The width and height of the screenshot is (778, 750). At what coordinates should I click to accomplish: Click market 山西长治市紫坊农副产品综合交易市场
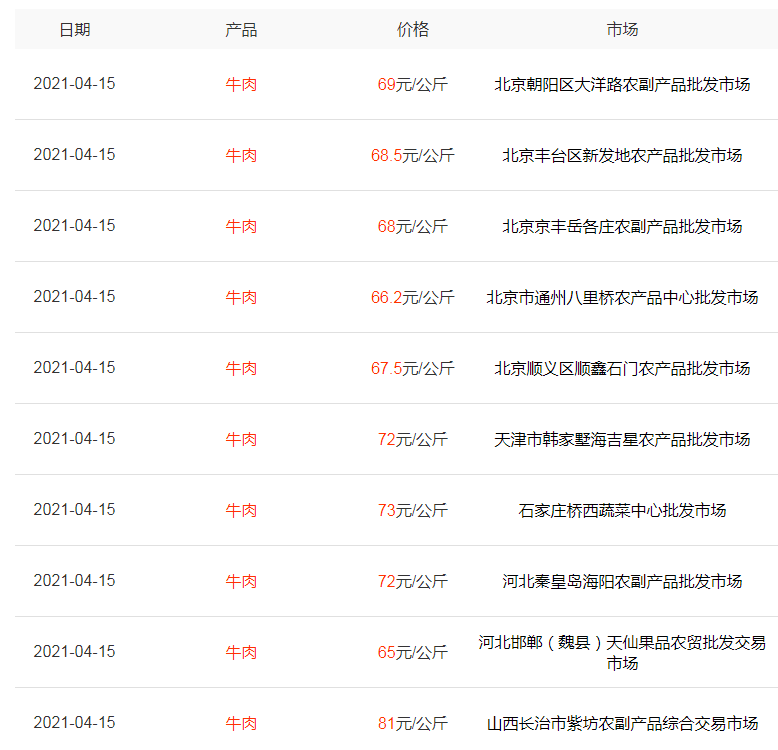(x=622, y=723)
